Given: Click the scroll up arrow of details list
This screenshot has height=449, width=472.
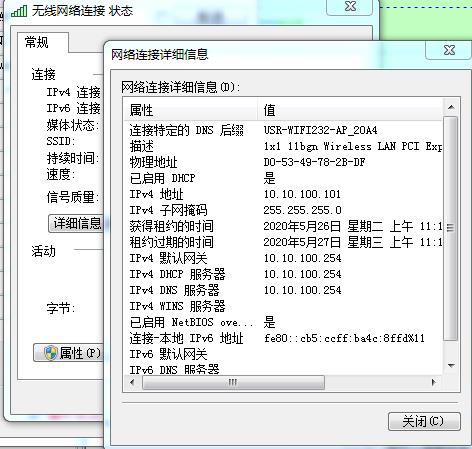Looking at the screenshot, I should (x=451, y=107).
